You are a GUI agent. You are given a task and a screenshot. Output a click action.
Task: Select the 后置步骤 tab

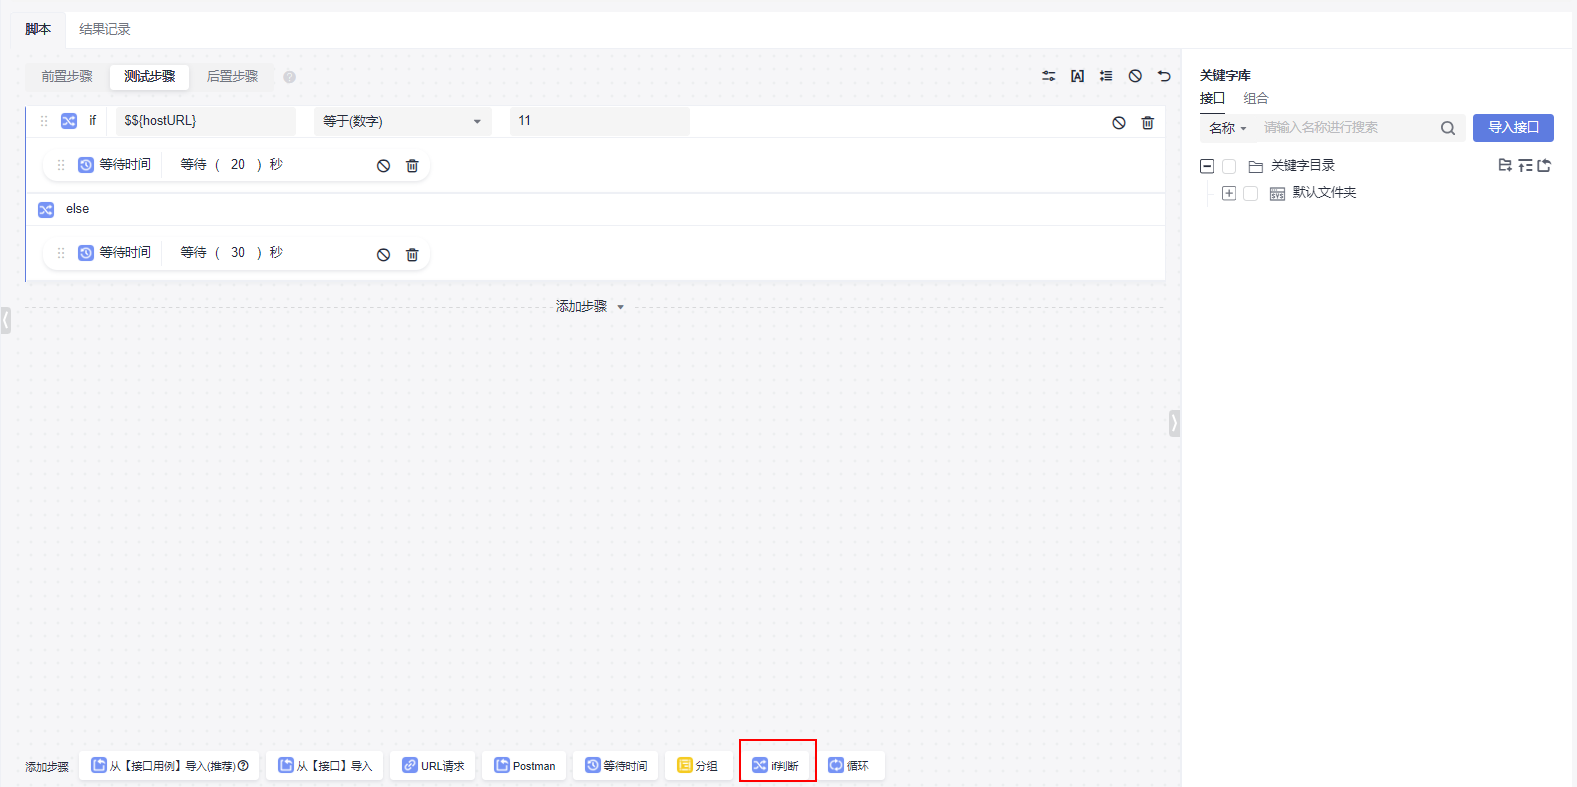[232, 76]
